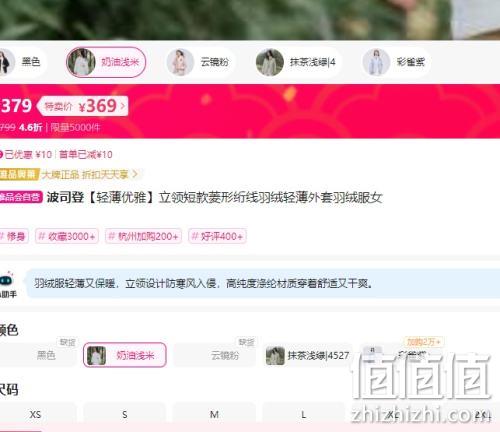
Task: Choose size S
Action: [x=125, y=414]
